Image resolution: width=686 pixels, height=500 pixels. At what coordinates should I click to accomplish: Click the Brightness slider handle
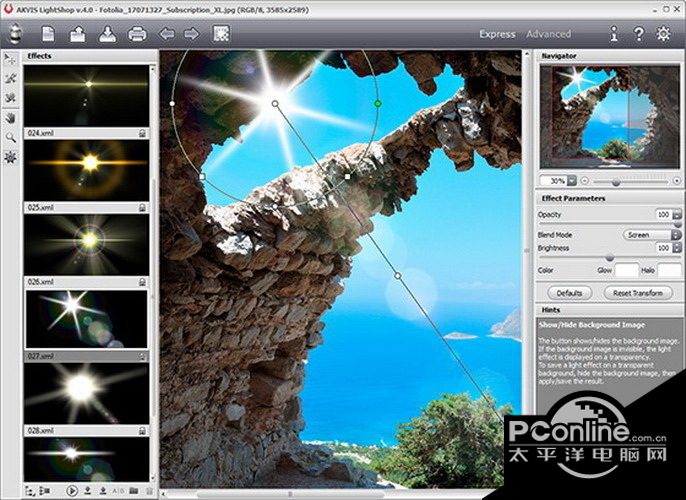point(609,258)
